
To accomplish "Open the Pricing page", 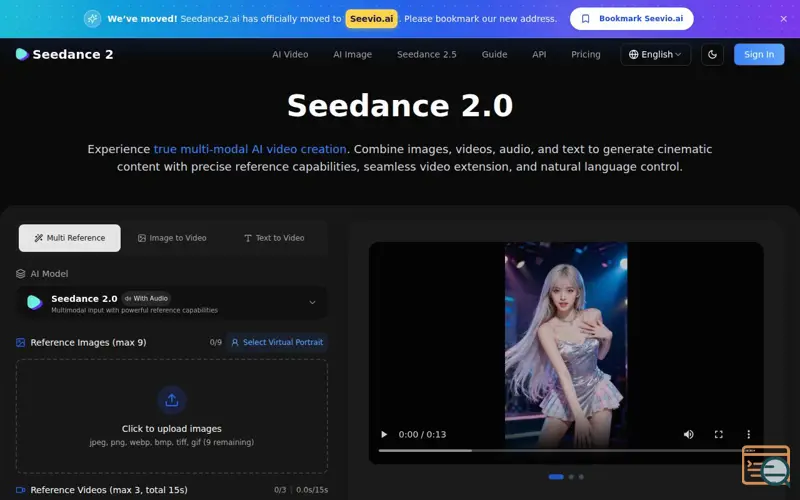I will pos(586,55).
